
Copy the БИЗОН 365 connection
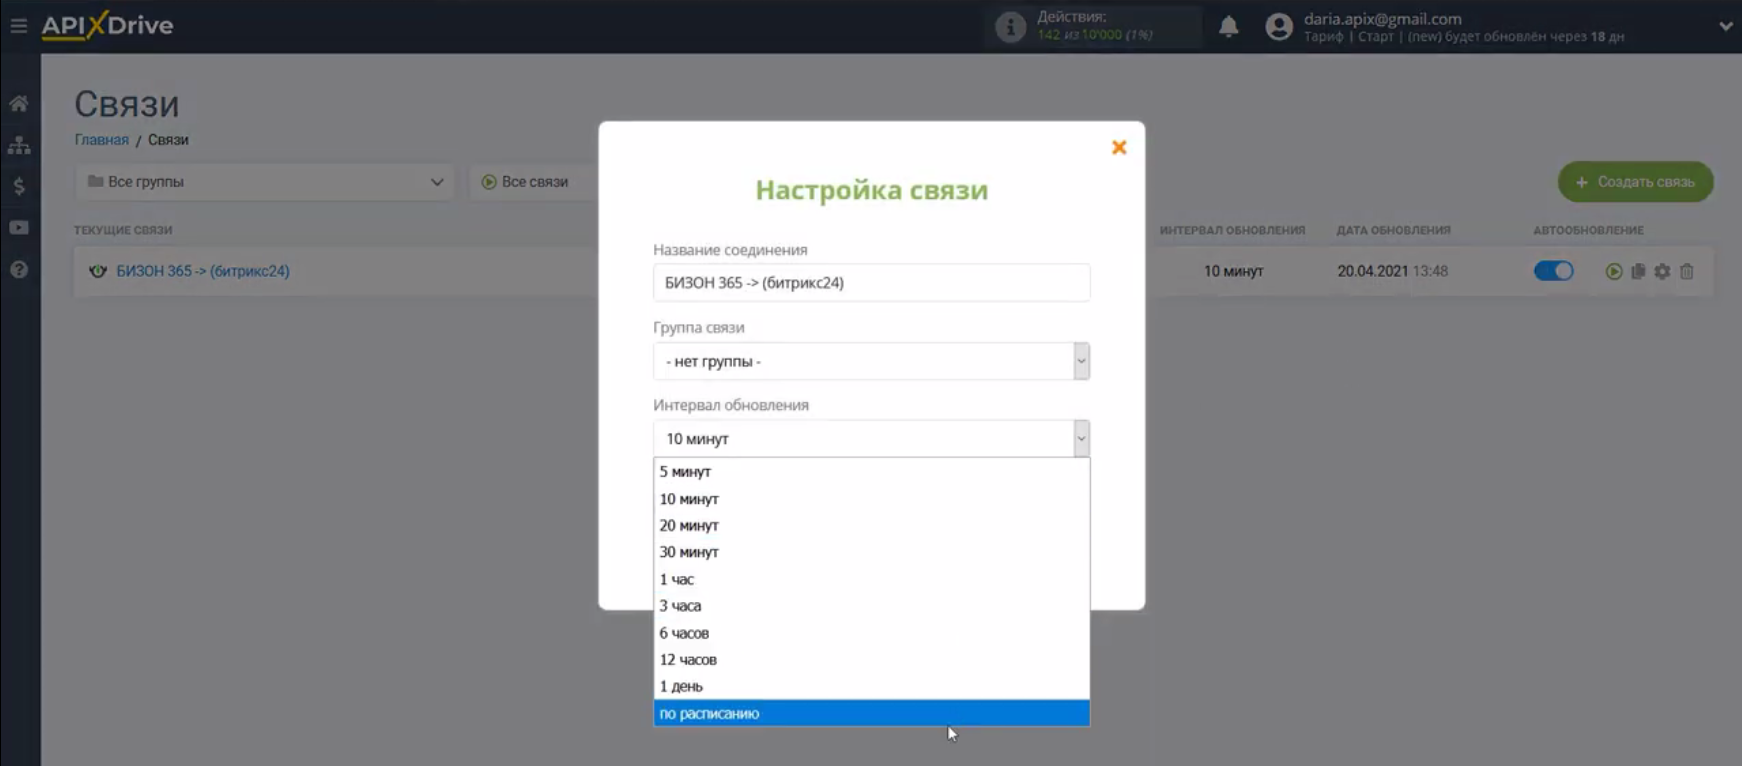point(1638,271)
